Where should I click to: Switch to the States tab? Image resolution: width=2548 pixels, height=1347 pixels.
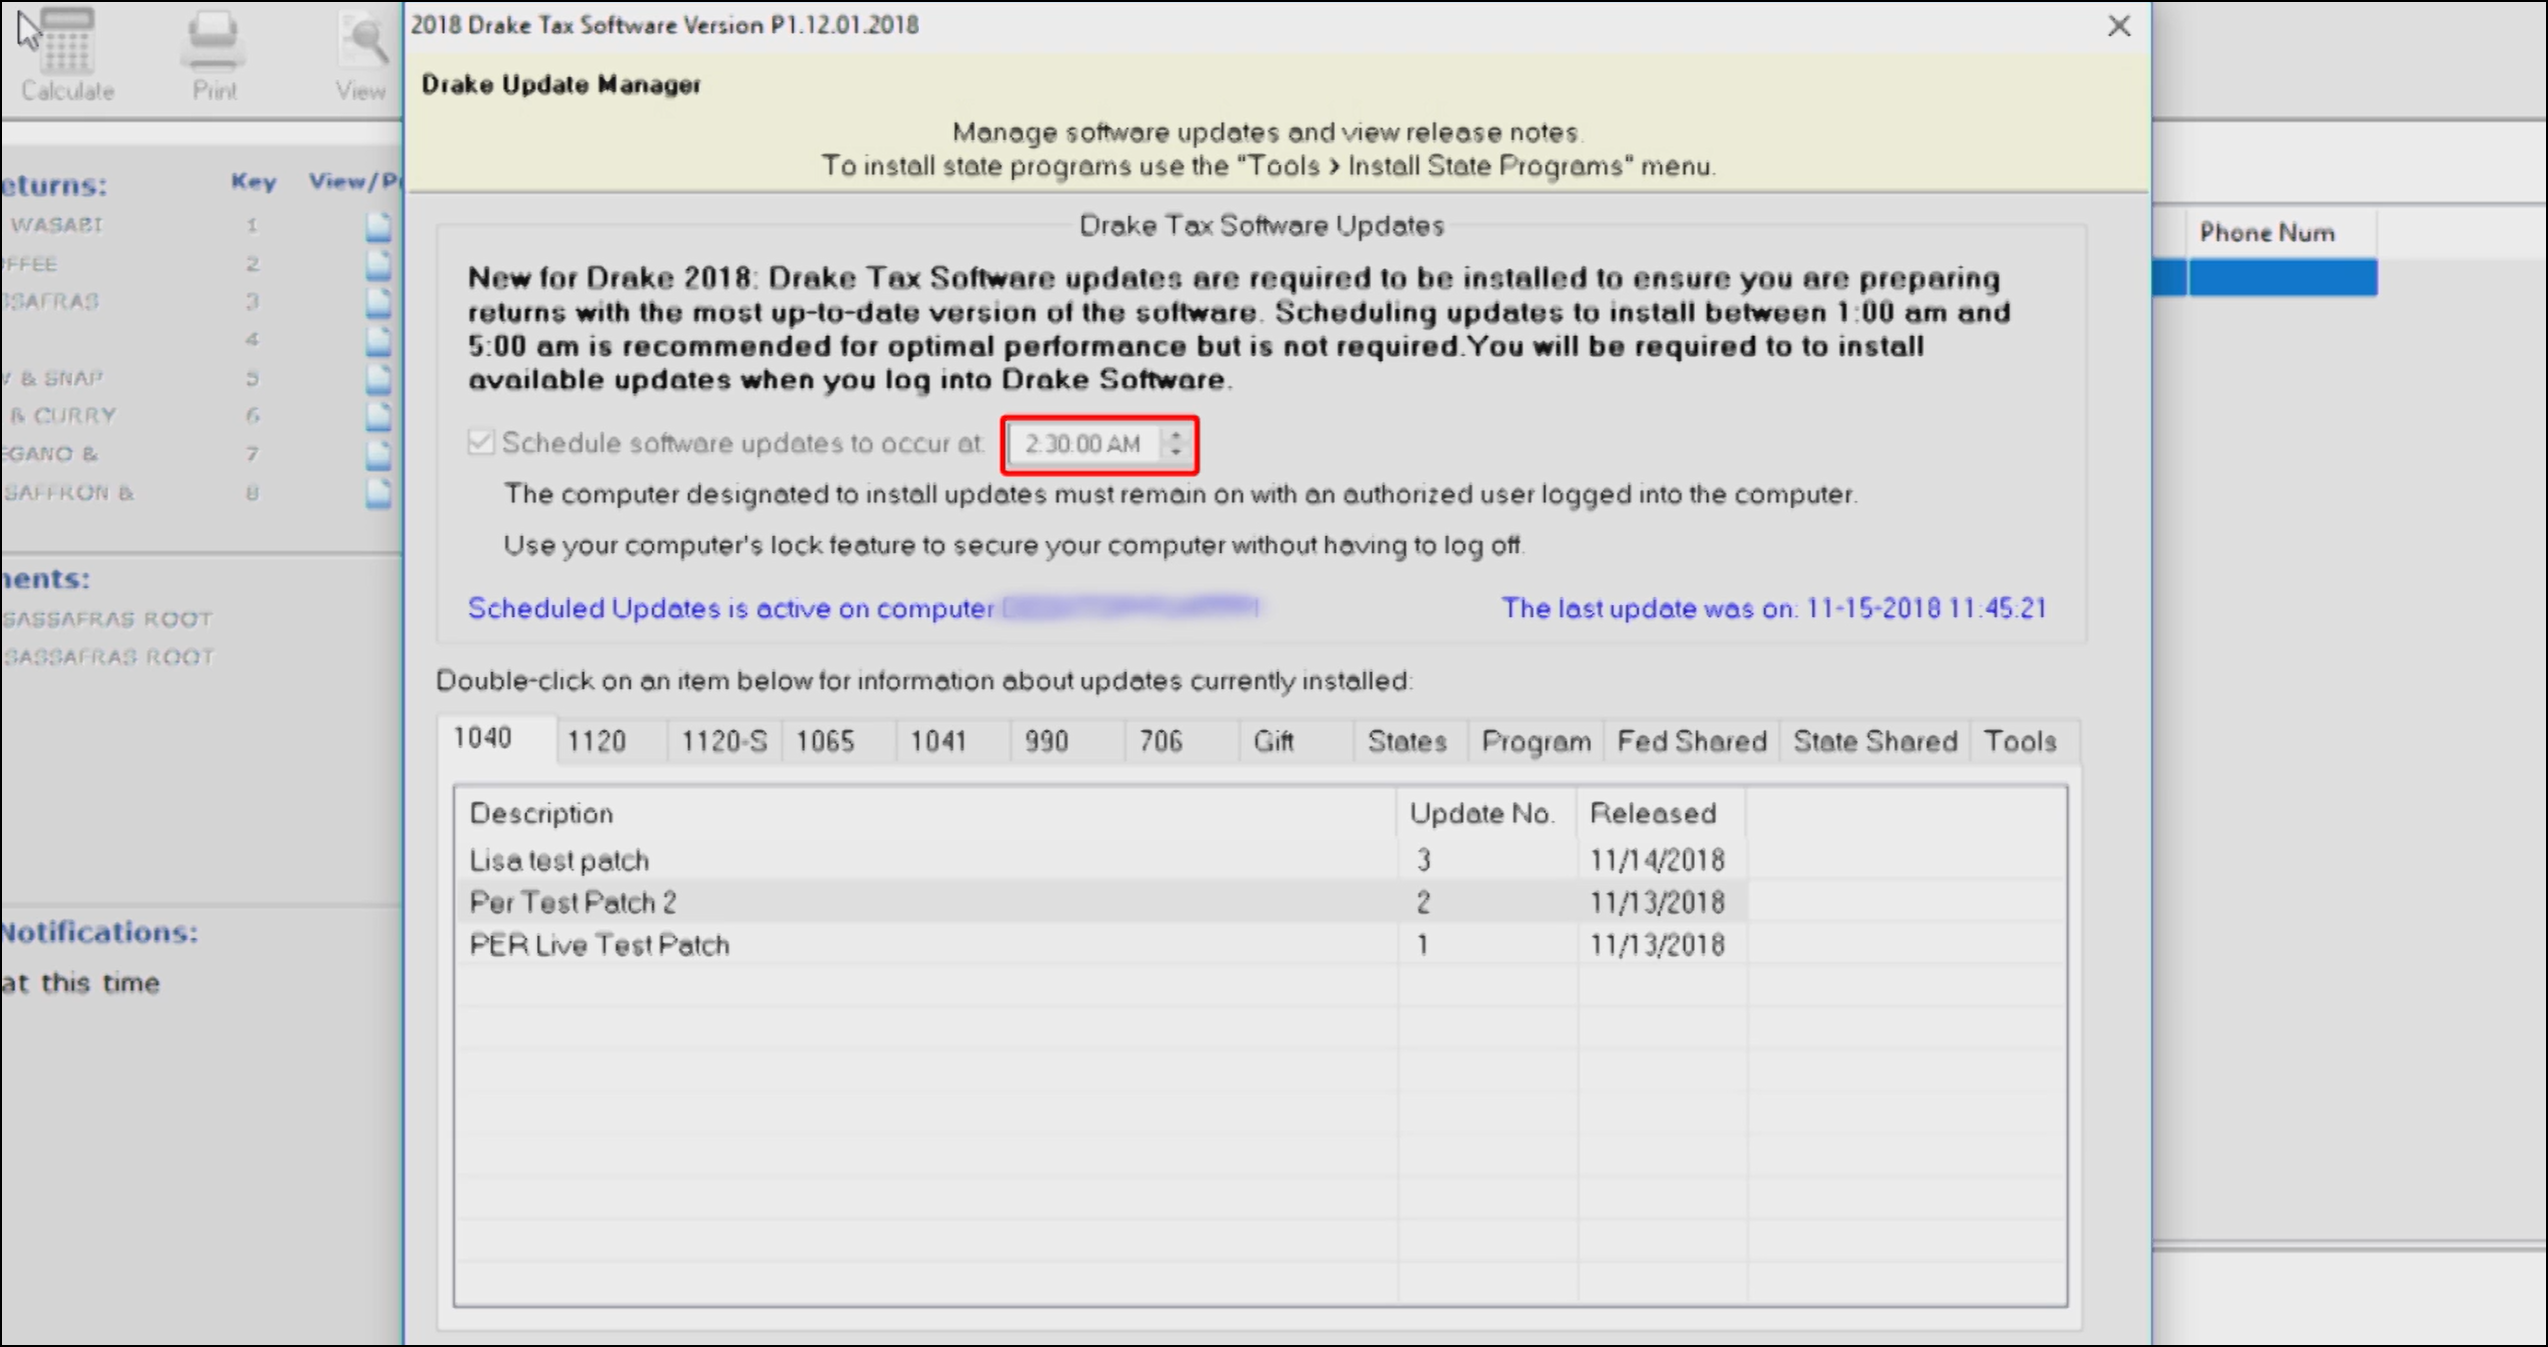coord(1408,742)
